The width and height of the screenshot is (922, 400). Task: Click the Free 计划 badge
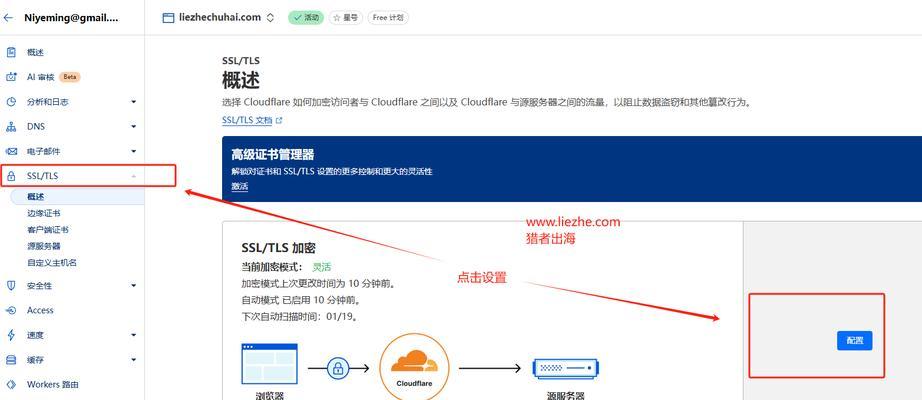(388, 18)
